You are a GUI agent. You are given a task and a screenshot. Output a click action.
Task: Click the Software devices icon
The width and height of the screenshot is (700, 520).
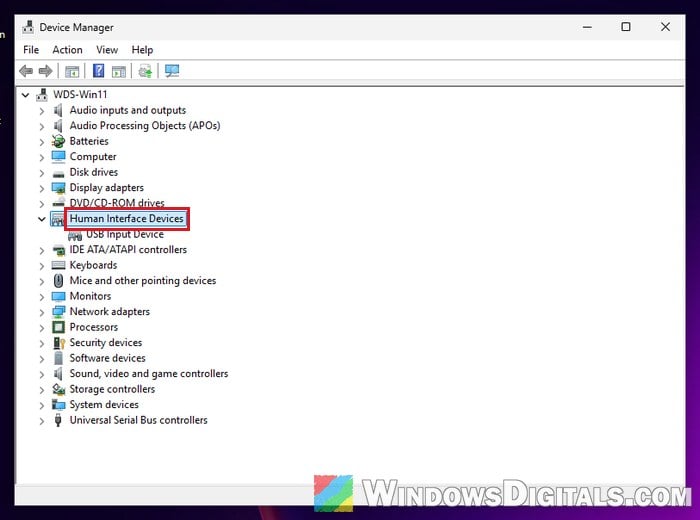(58, 358)
